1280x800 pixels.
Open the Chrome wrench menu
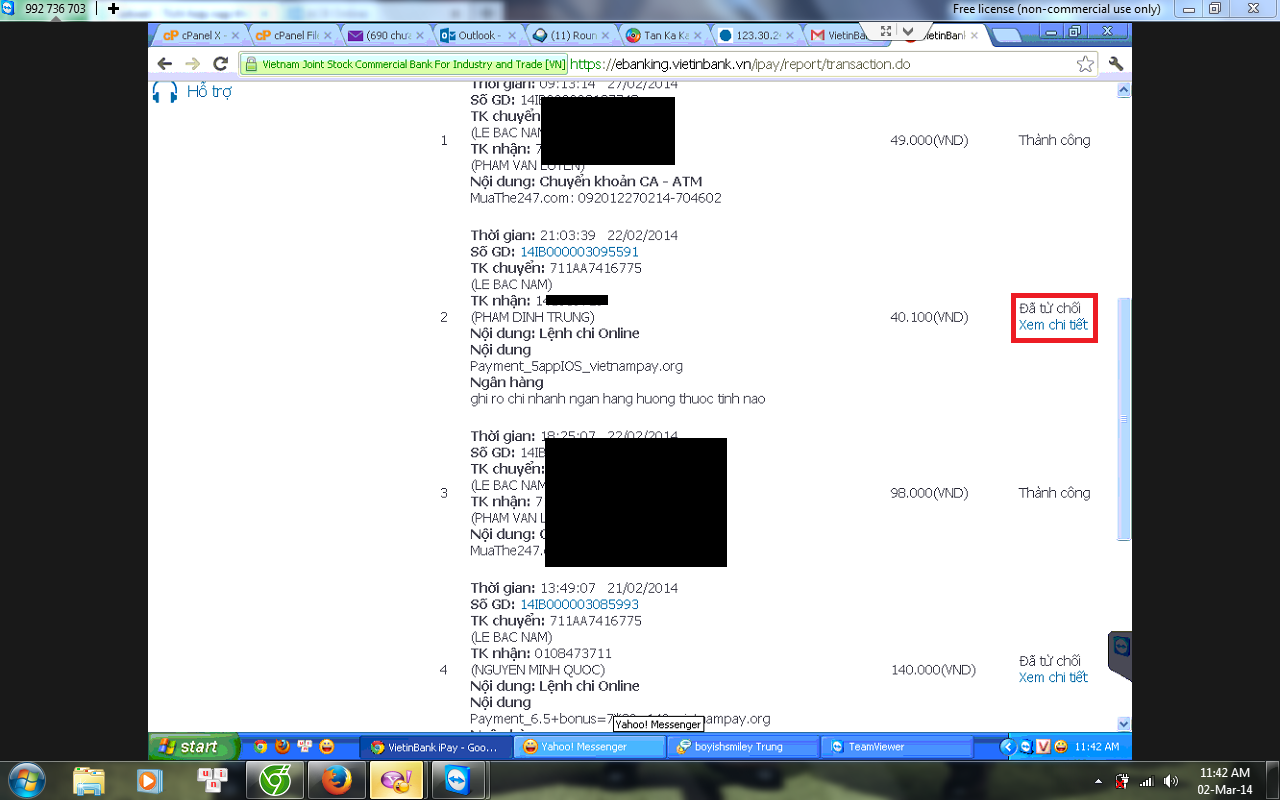(1116, 64)
